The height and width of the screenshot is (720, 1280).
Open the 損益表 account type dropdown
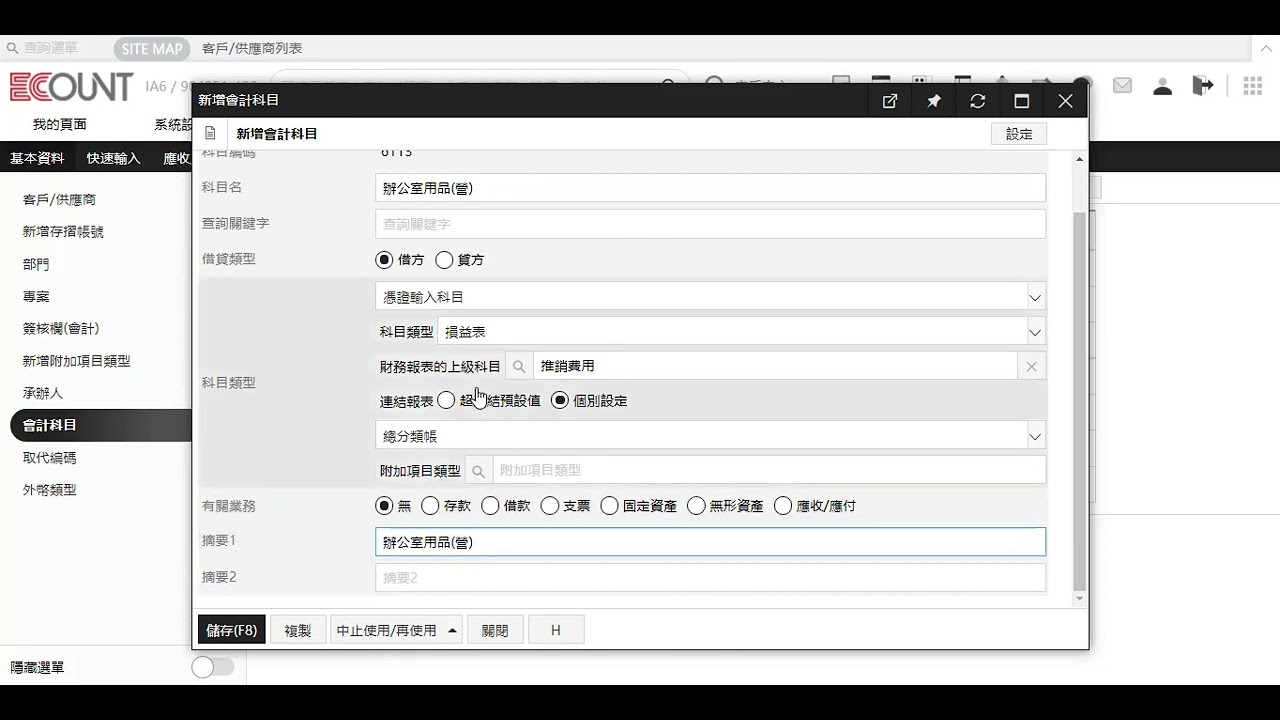741,332
